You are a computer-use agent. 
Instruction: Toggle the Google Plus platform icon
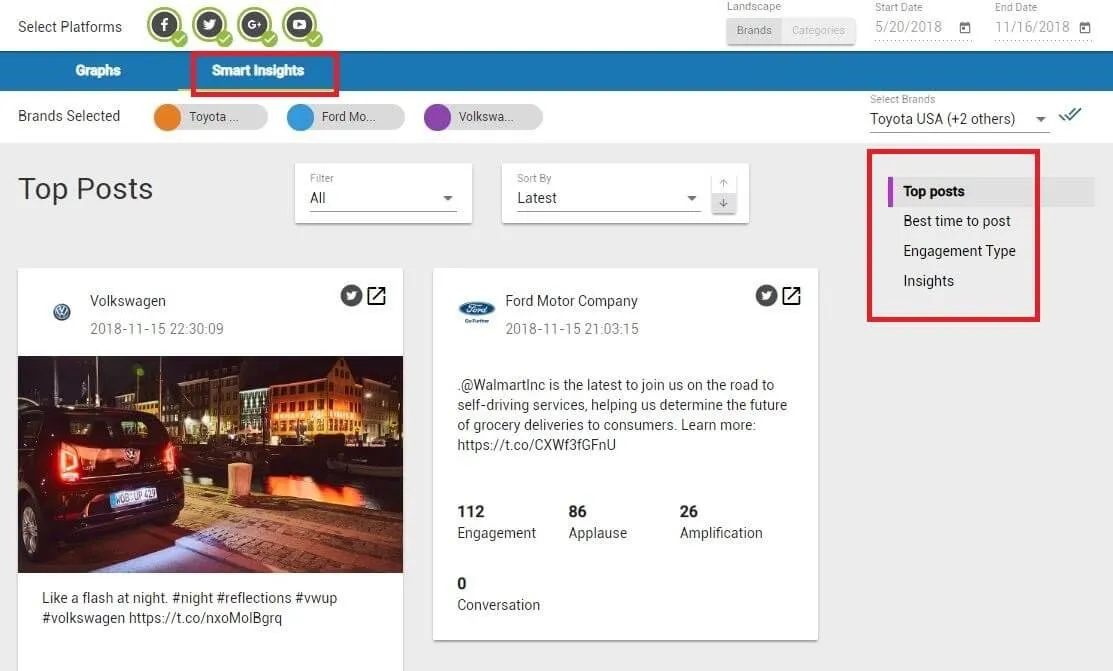click(x=254, y=25)
